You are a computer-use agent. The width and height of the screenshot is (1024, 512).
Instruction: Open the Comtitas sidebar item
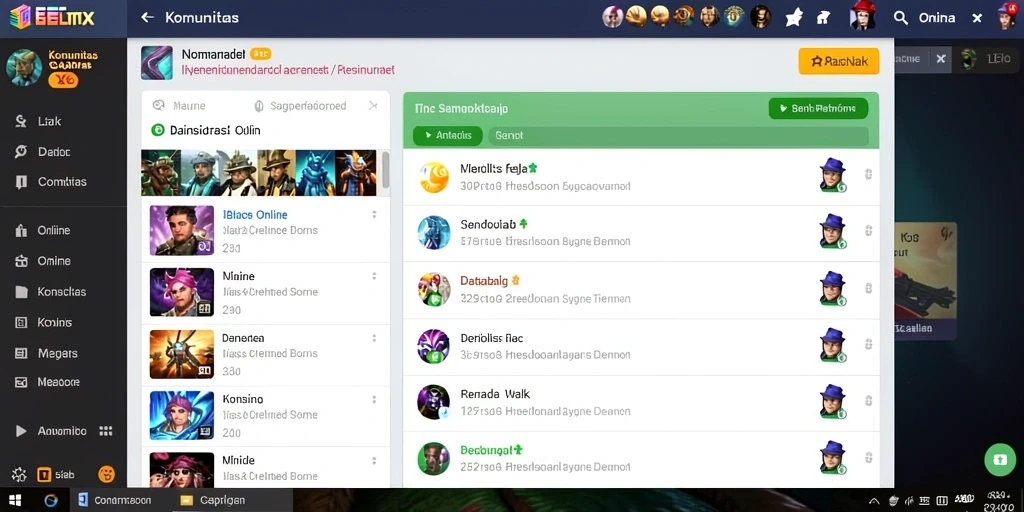50,182
